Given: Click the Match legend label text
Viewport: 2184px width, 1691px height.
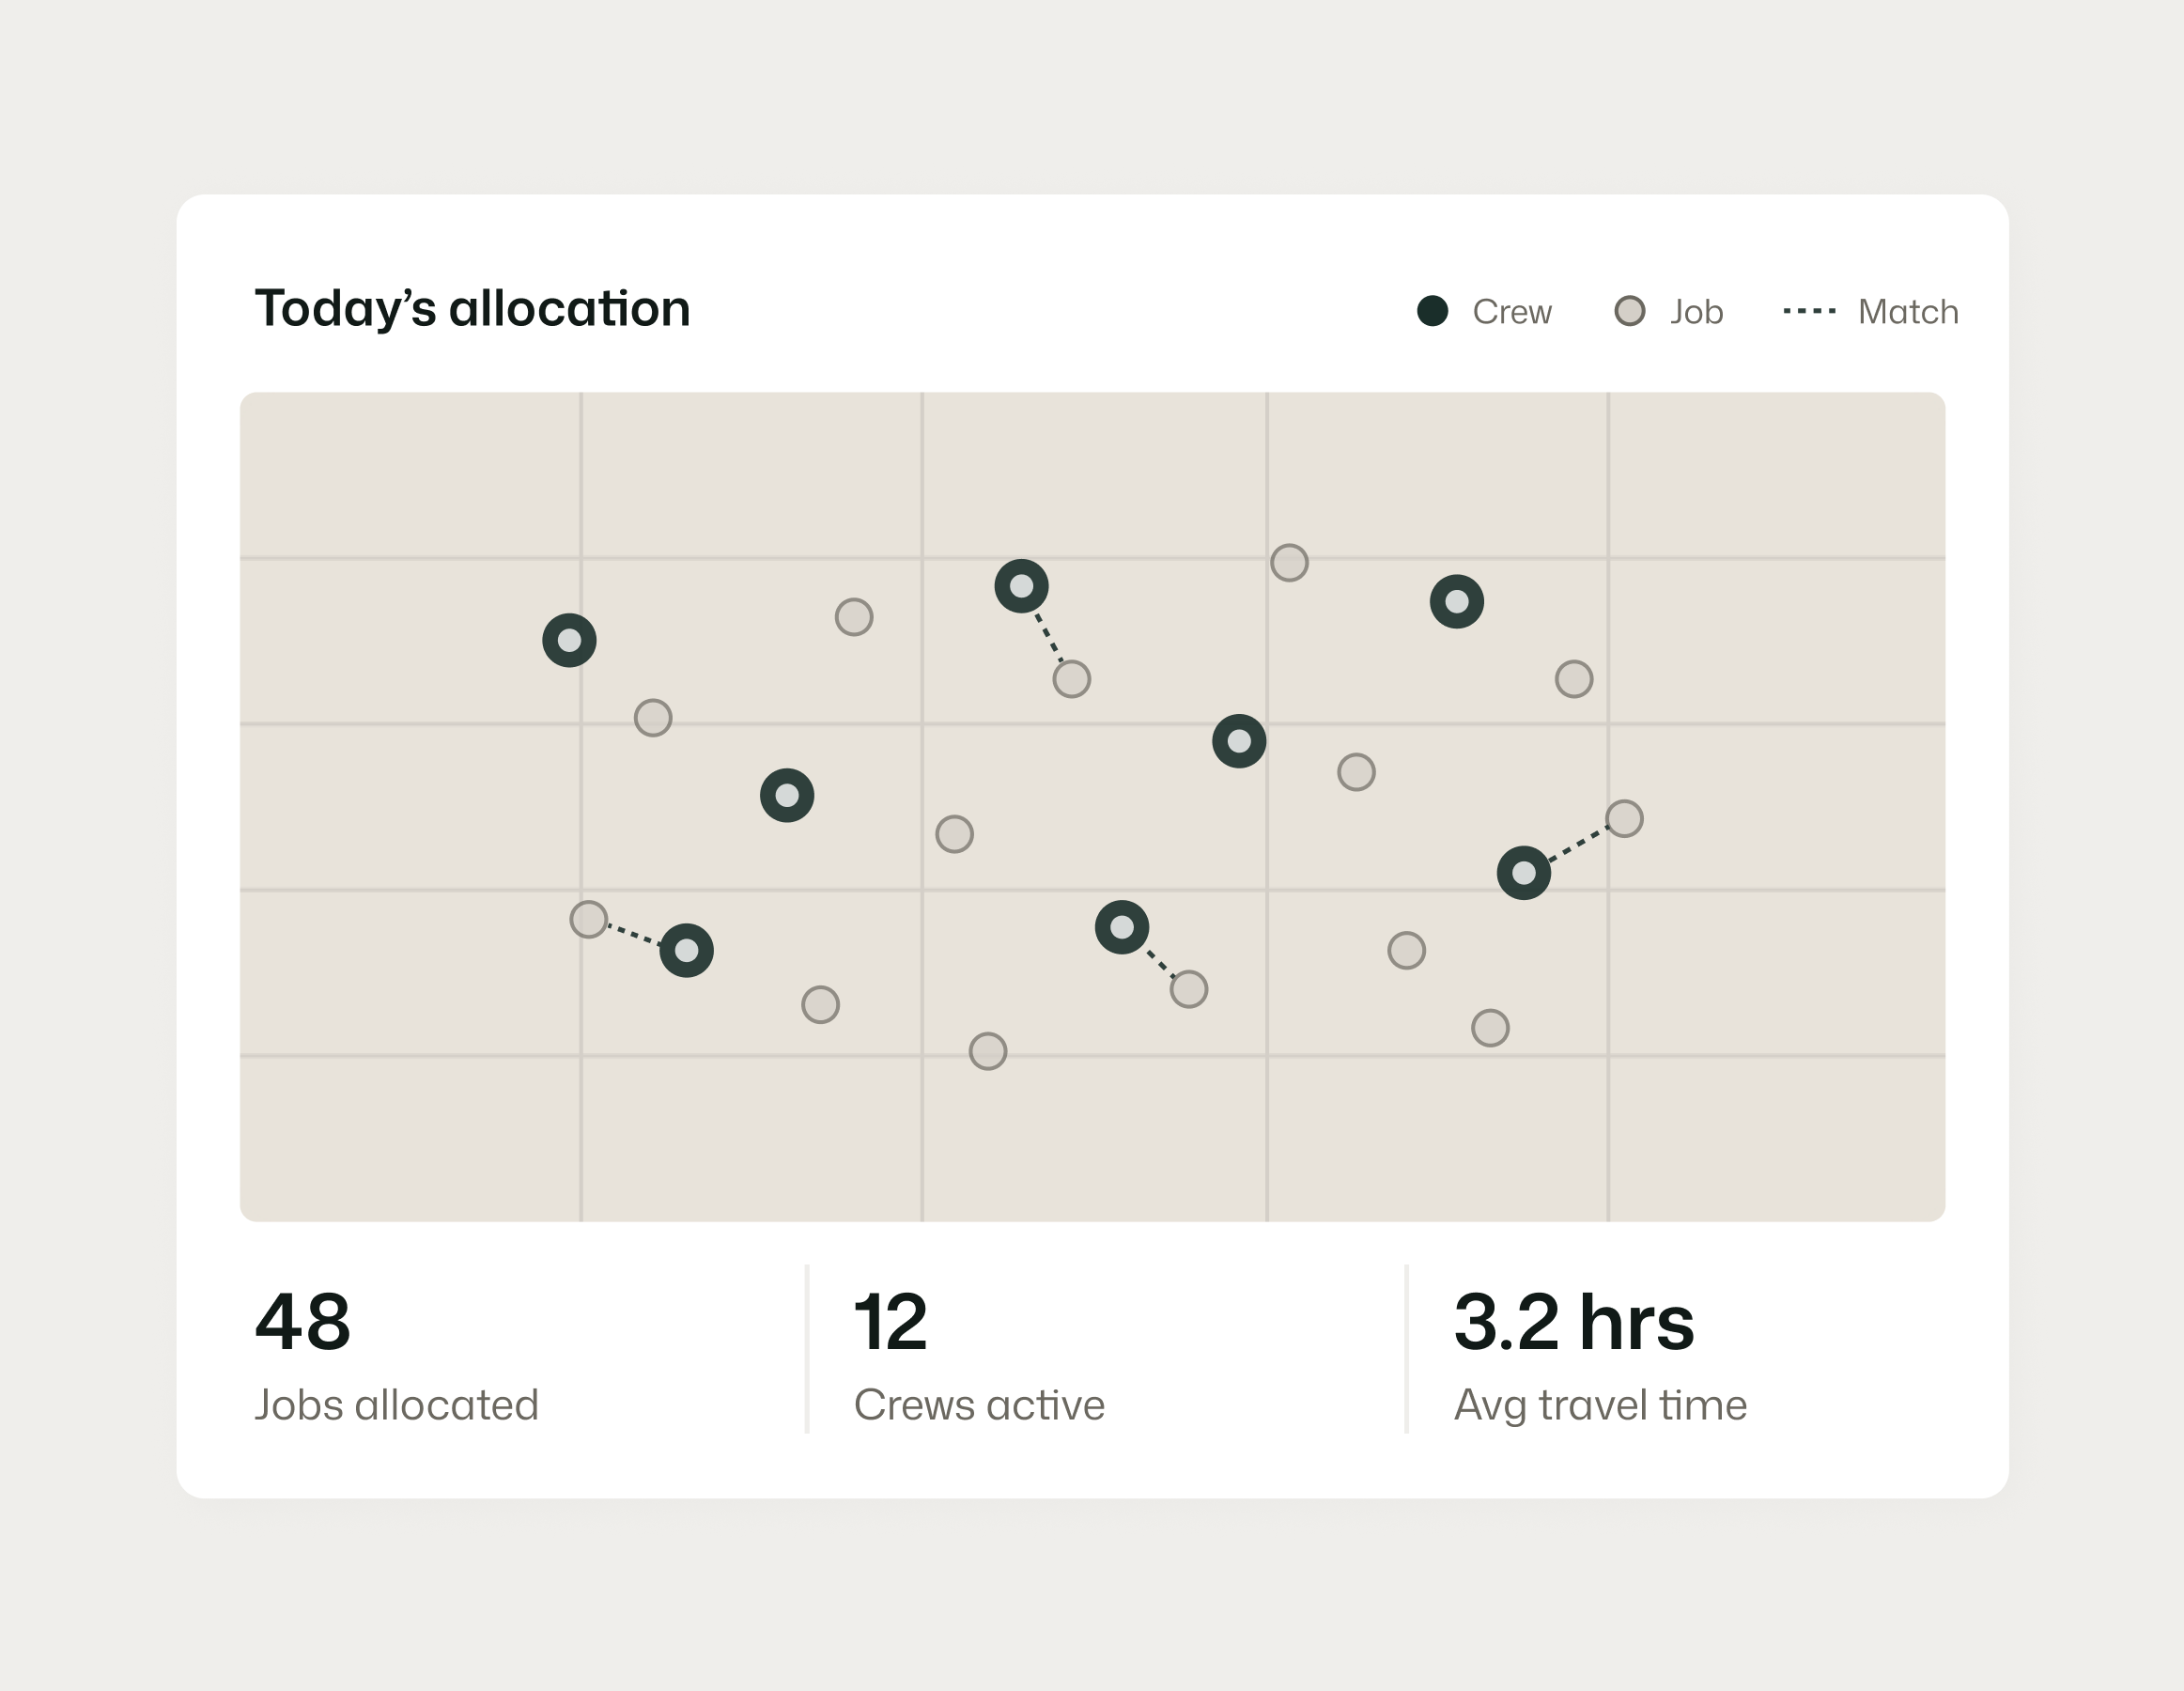Looking at the screenshot, I should 1907,312.
